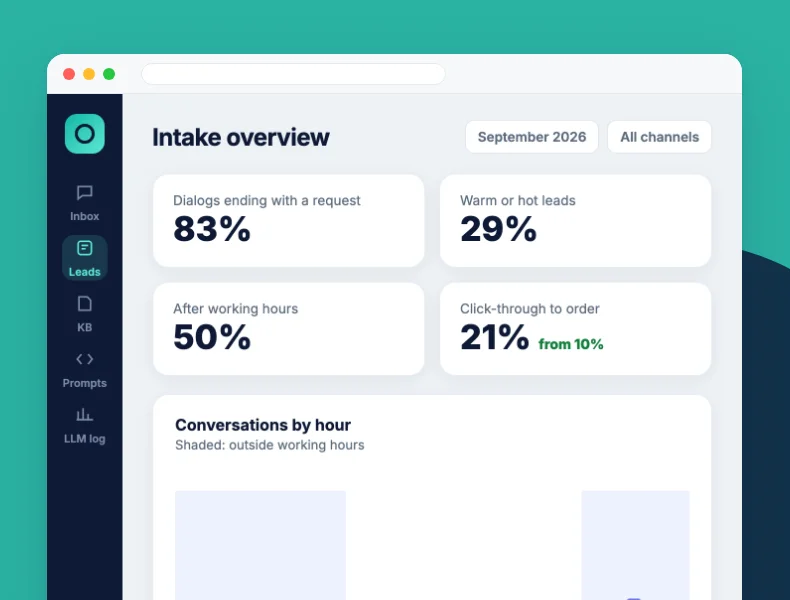This screenshot has height=600, width=790.
Task: Click Shaded: outside working hours subtitle
Action: point(270,445)
